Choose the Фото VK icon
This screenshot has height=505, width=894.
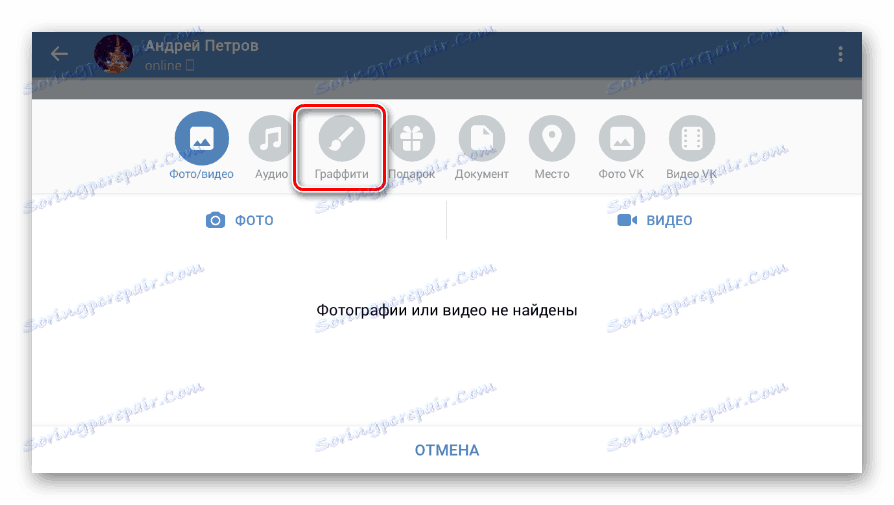(x=621, y=139)
